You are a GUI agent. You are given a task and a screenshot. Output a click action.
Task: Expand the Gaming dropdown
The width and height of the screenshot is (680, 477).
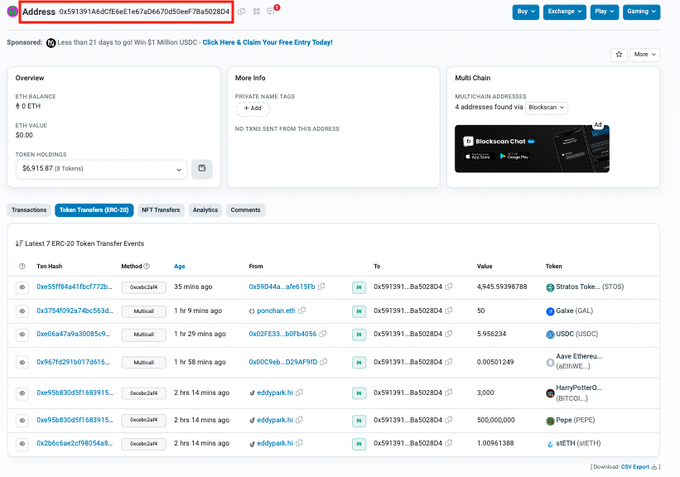pyautogui.click(x=642, y=12)
